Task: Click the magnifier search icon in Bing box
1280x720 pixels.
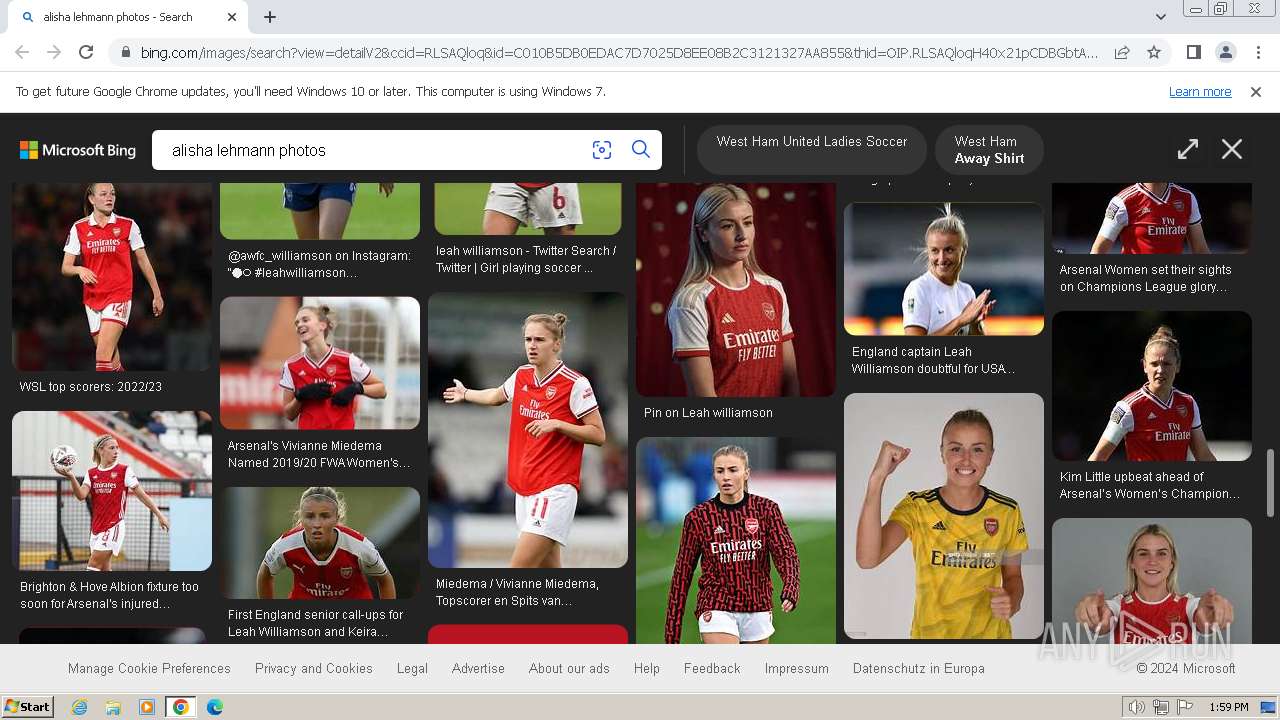Action: pyautogui.click(x=641, y=150)
